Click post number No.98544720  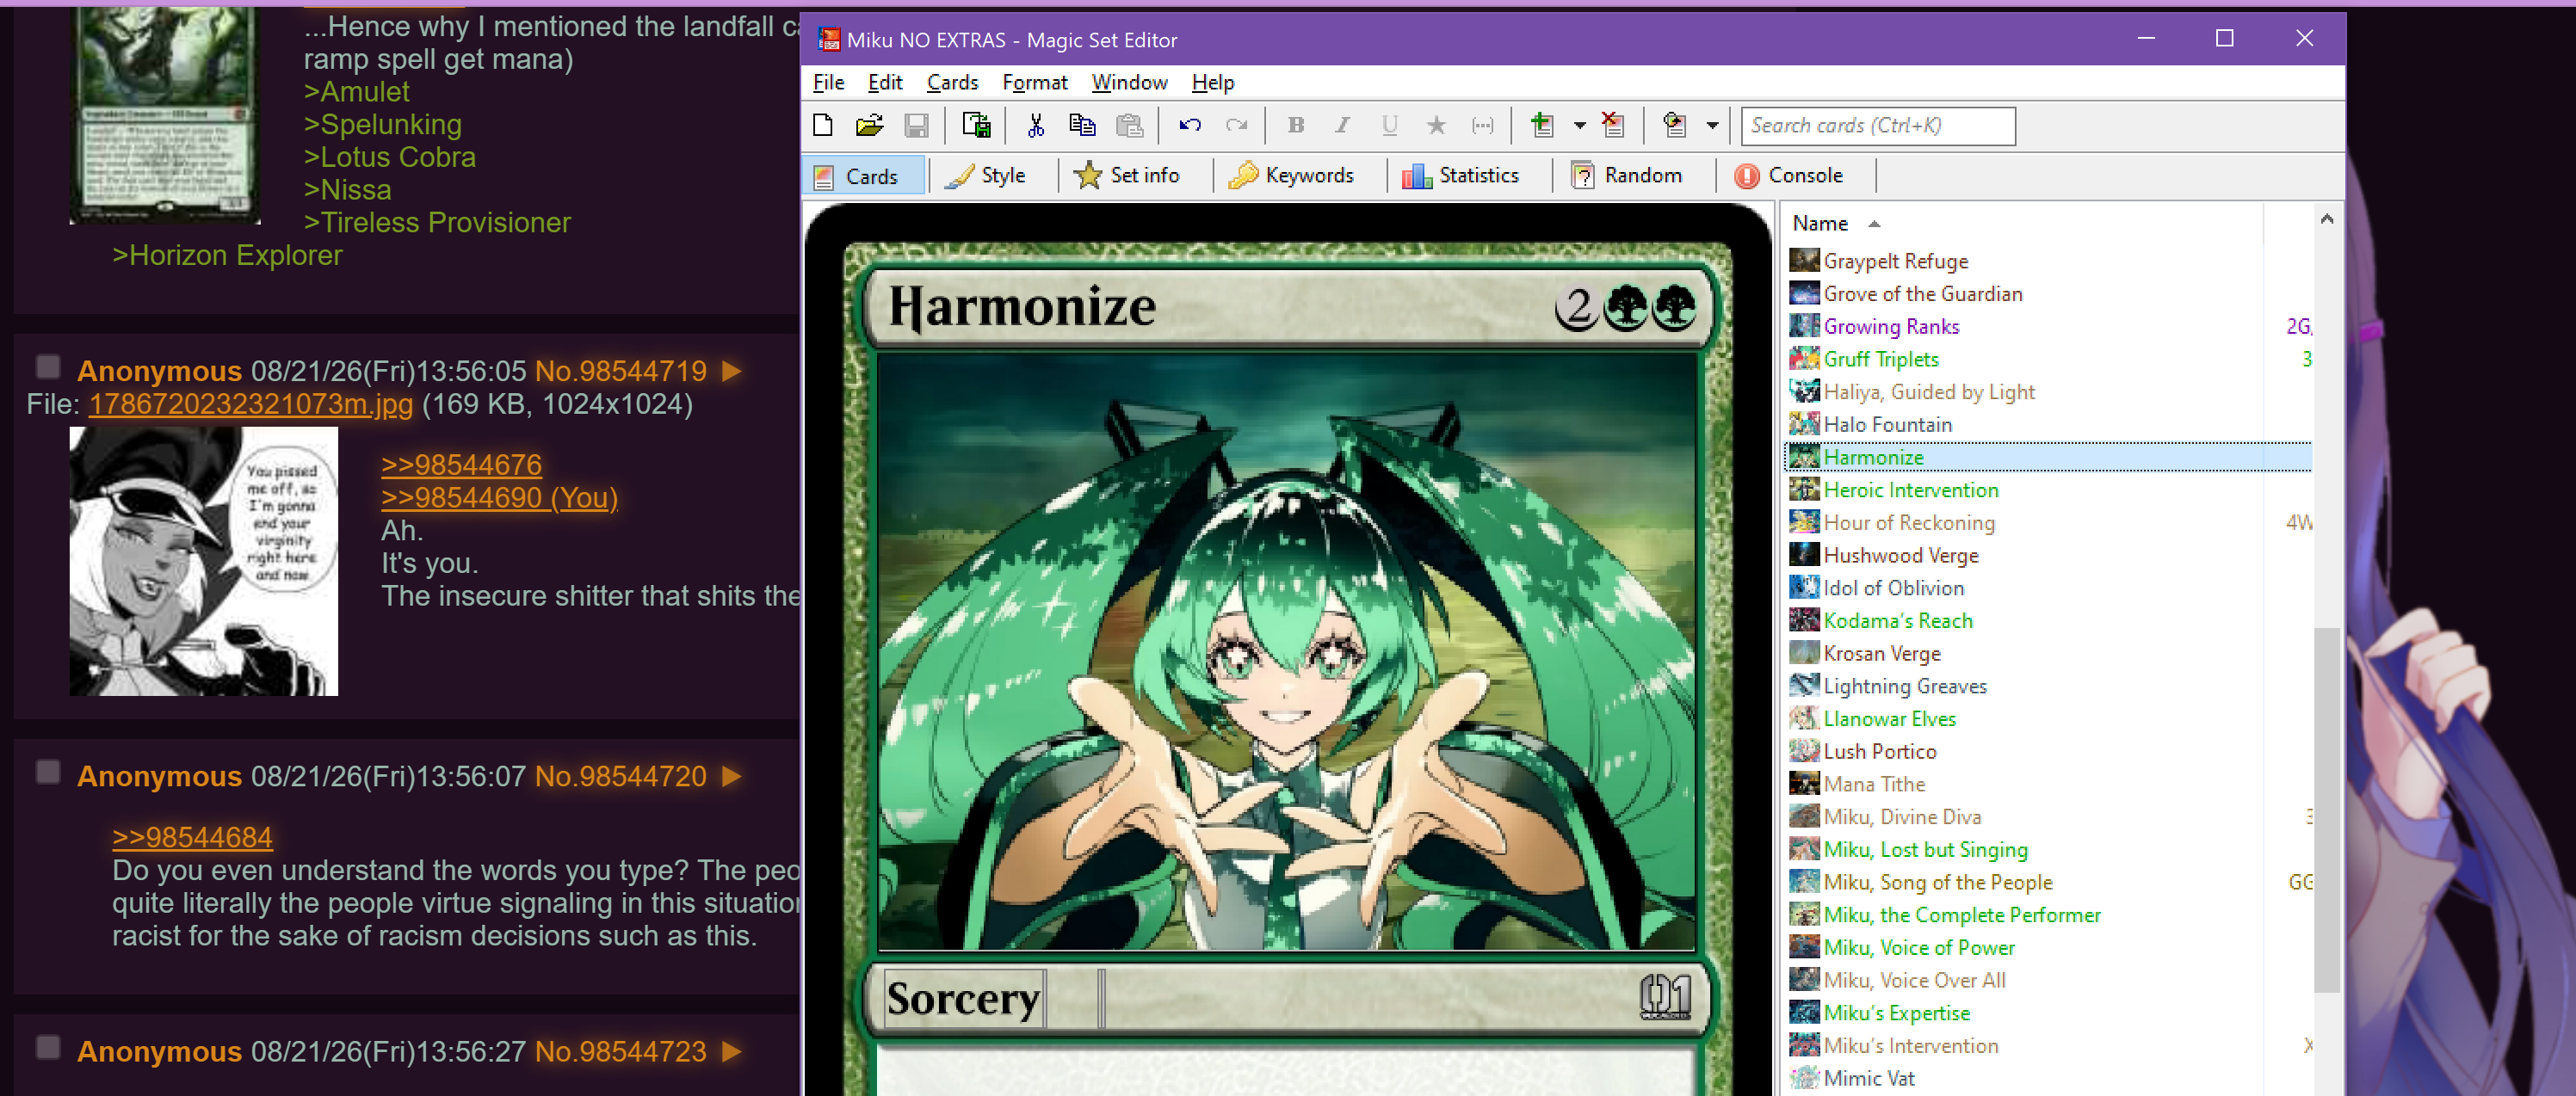click(621, 776)
